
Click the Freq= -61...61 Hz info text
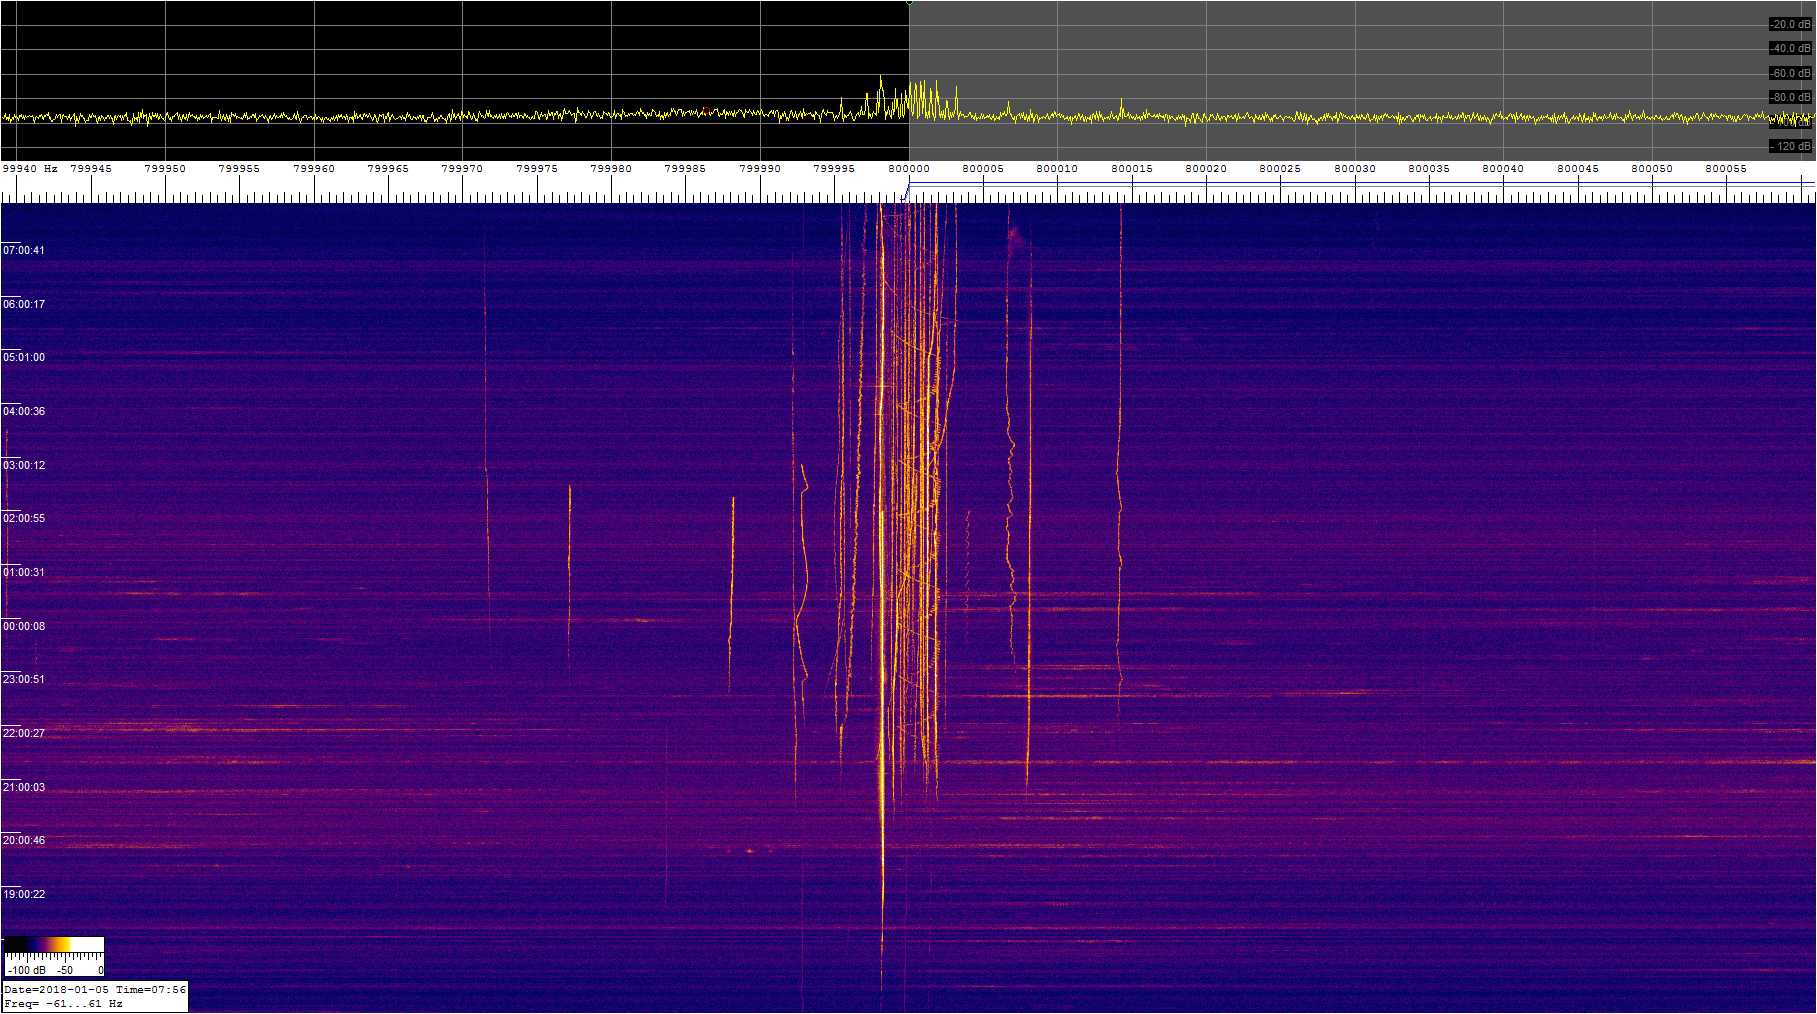[64, 1003]
